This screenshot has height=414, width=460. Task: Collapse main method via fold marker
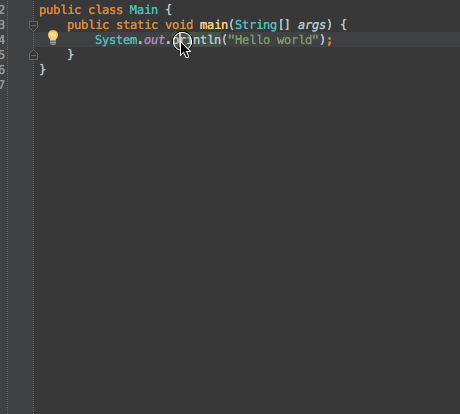(33, 26)
